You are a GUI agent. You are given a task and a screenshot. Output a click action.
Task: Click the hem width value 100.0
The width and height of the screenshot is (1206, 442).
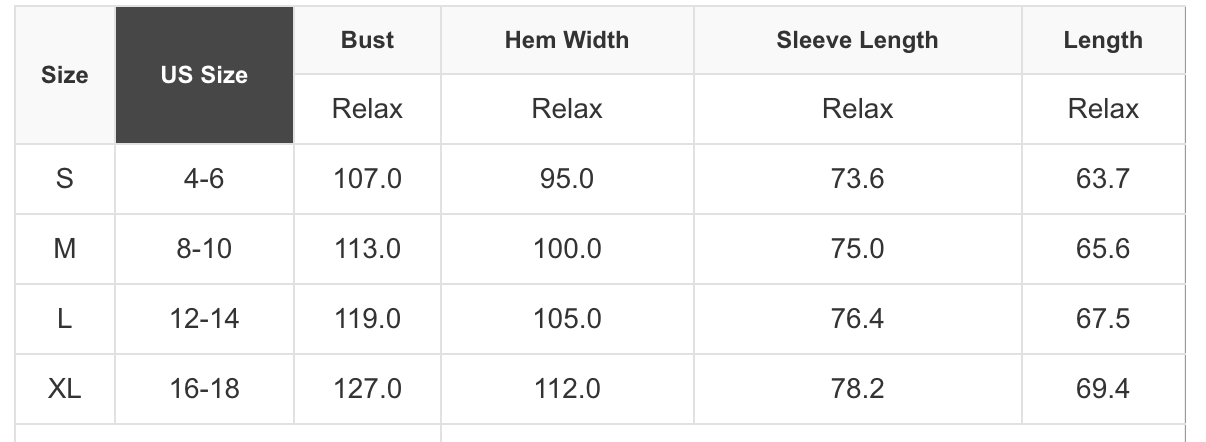click(567, 249)
